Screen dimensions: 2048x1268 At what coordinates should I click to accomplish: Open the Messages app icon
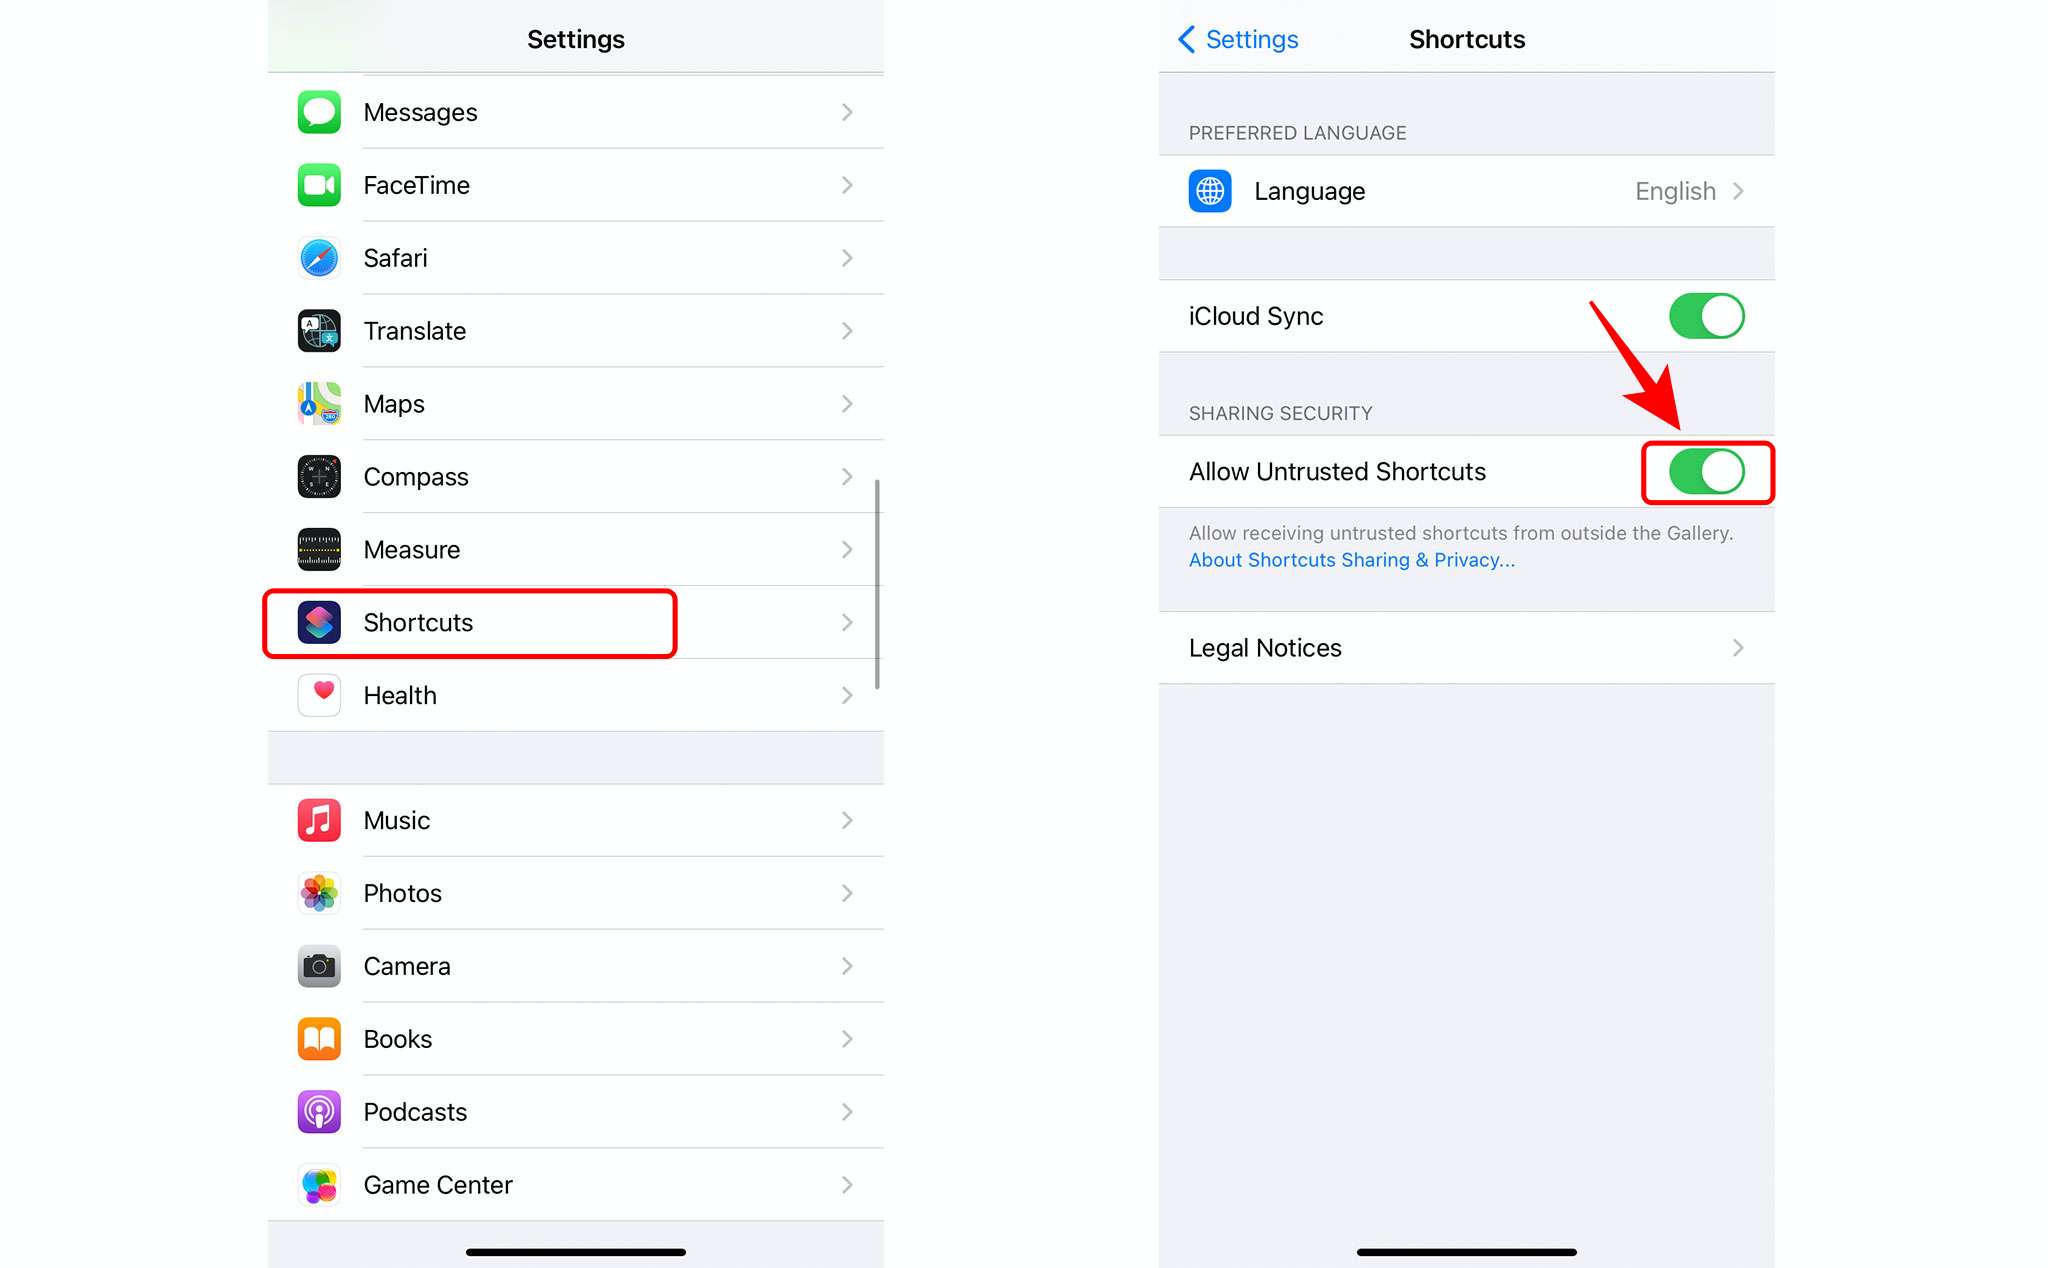(x=319, y=112)
